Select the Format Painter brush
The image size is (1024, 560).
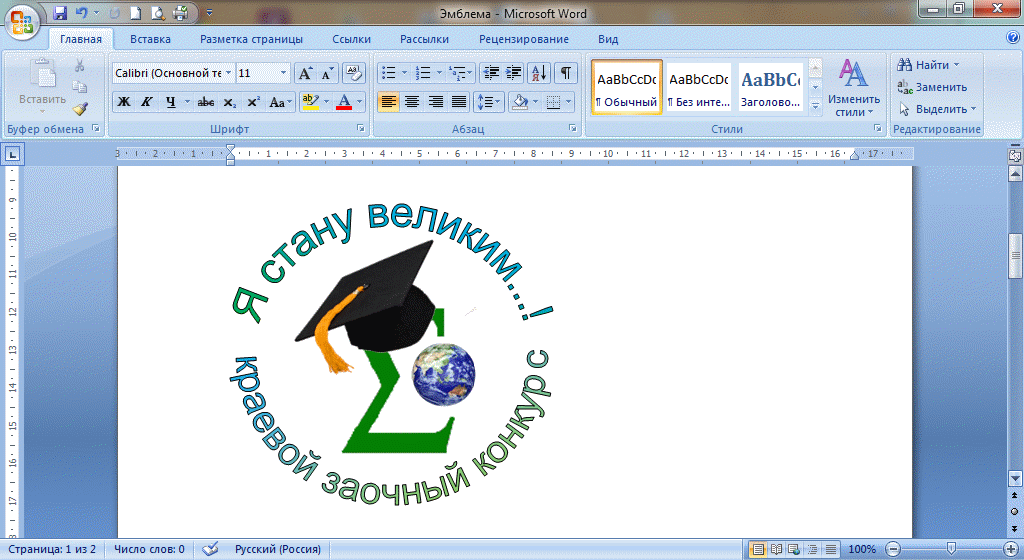(80, 109)
